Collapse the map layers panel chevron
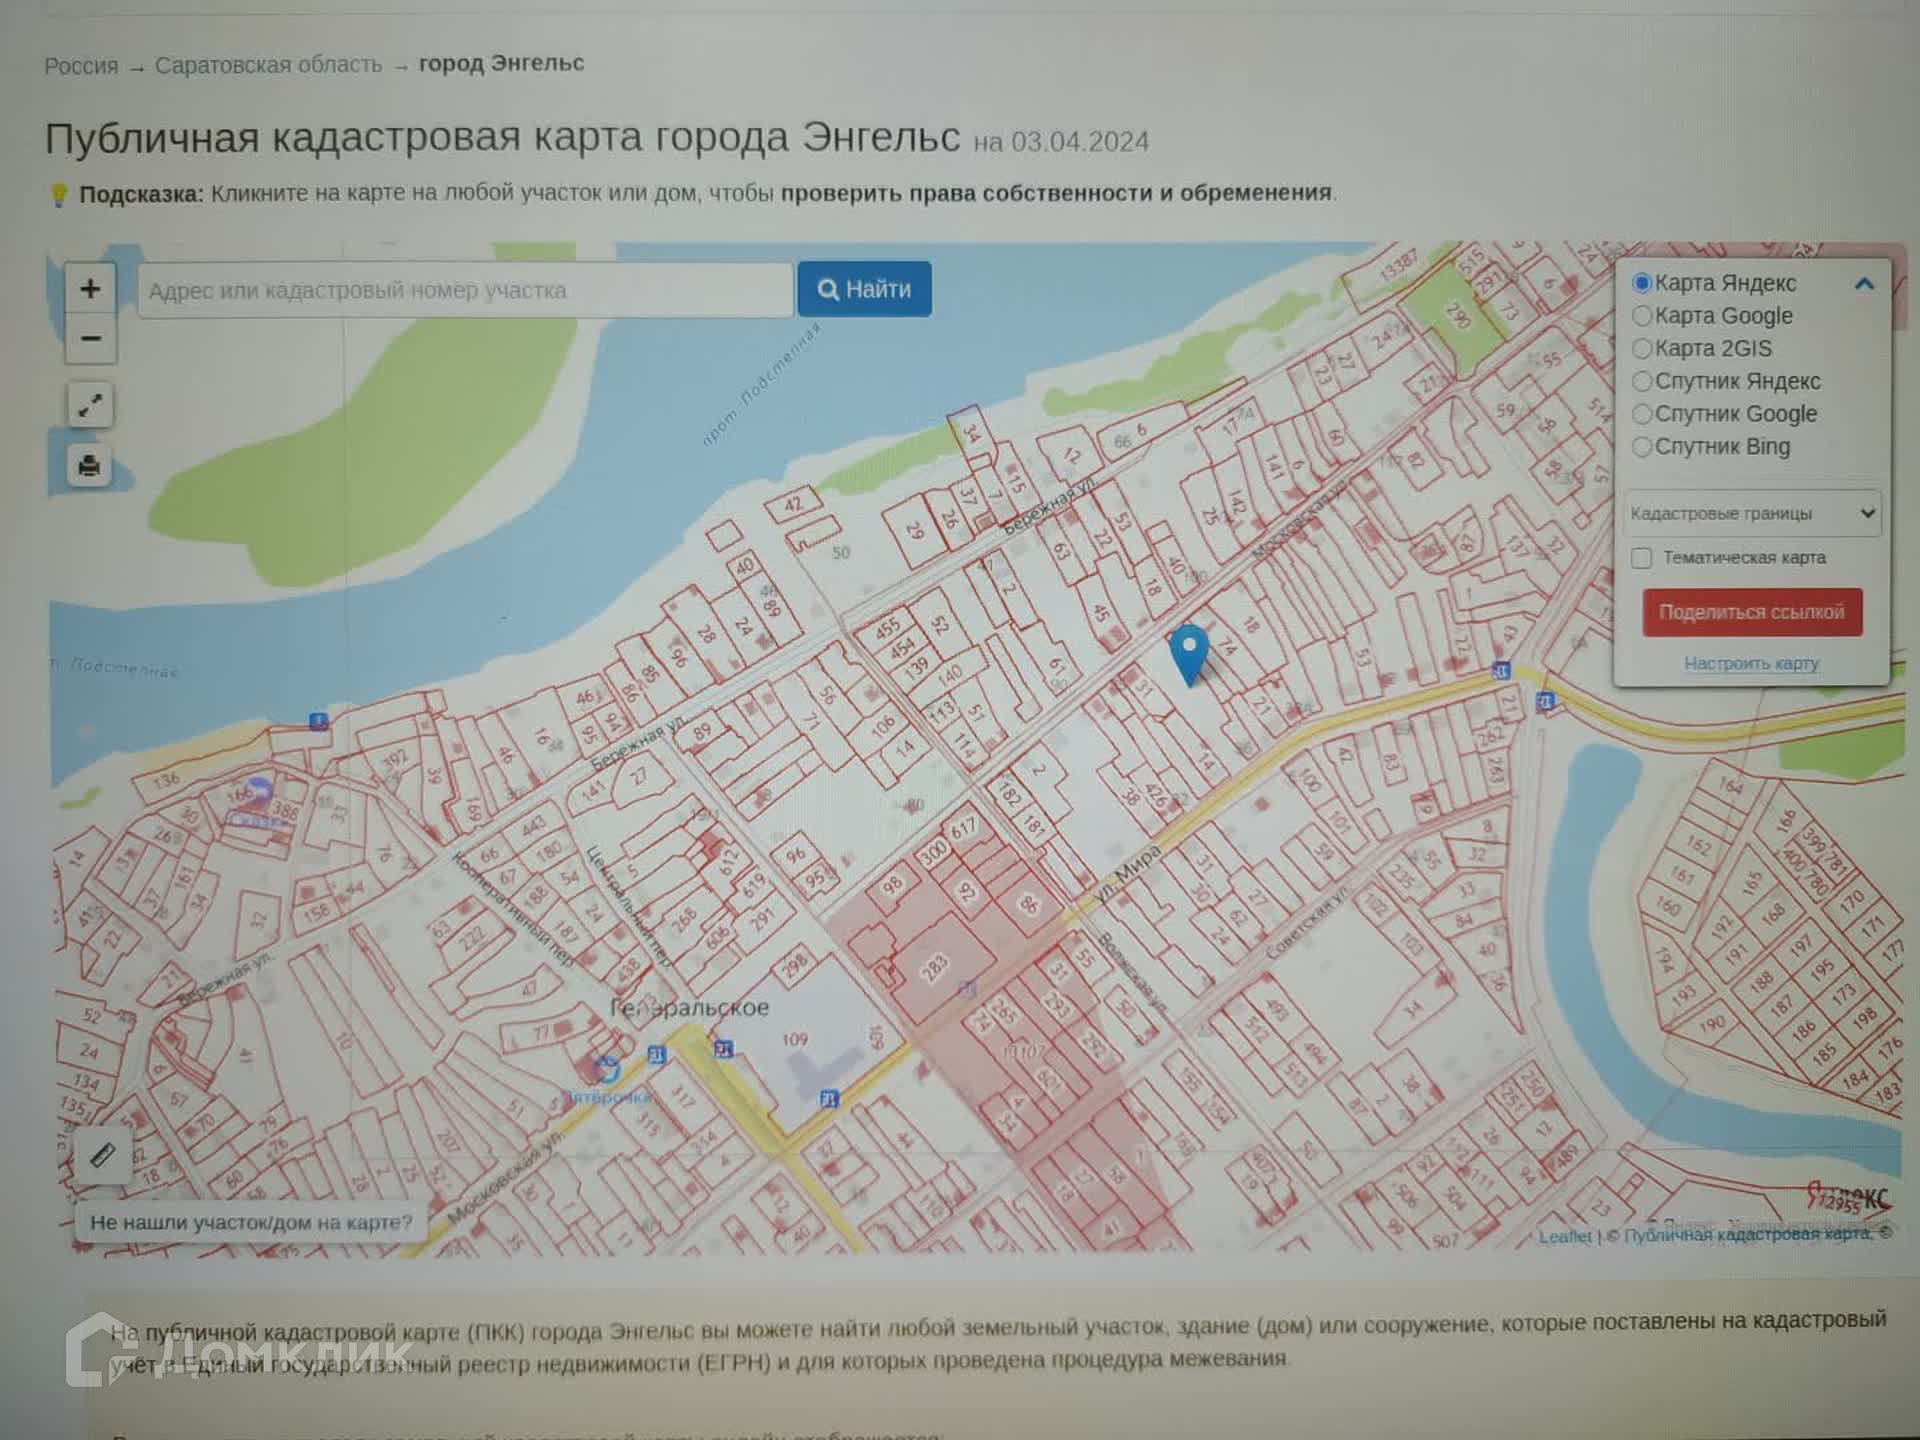 point(1864,284)
